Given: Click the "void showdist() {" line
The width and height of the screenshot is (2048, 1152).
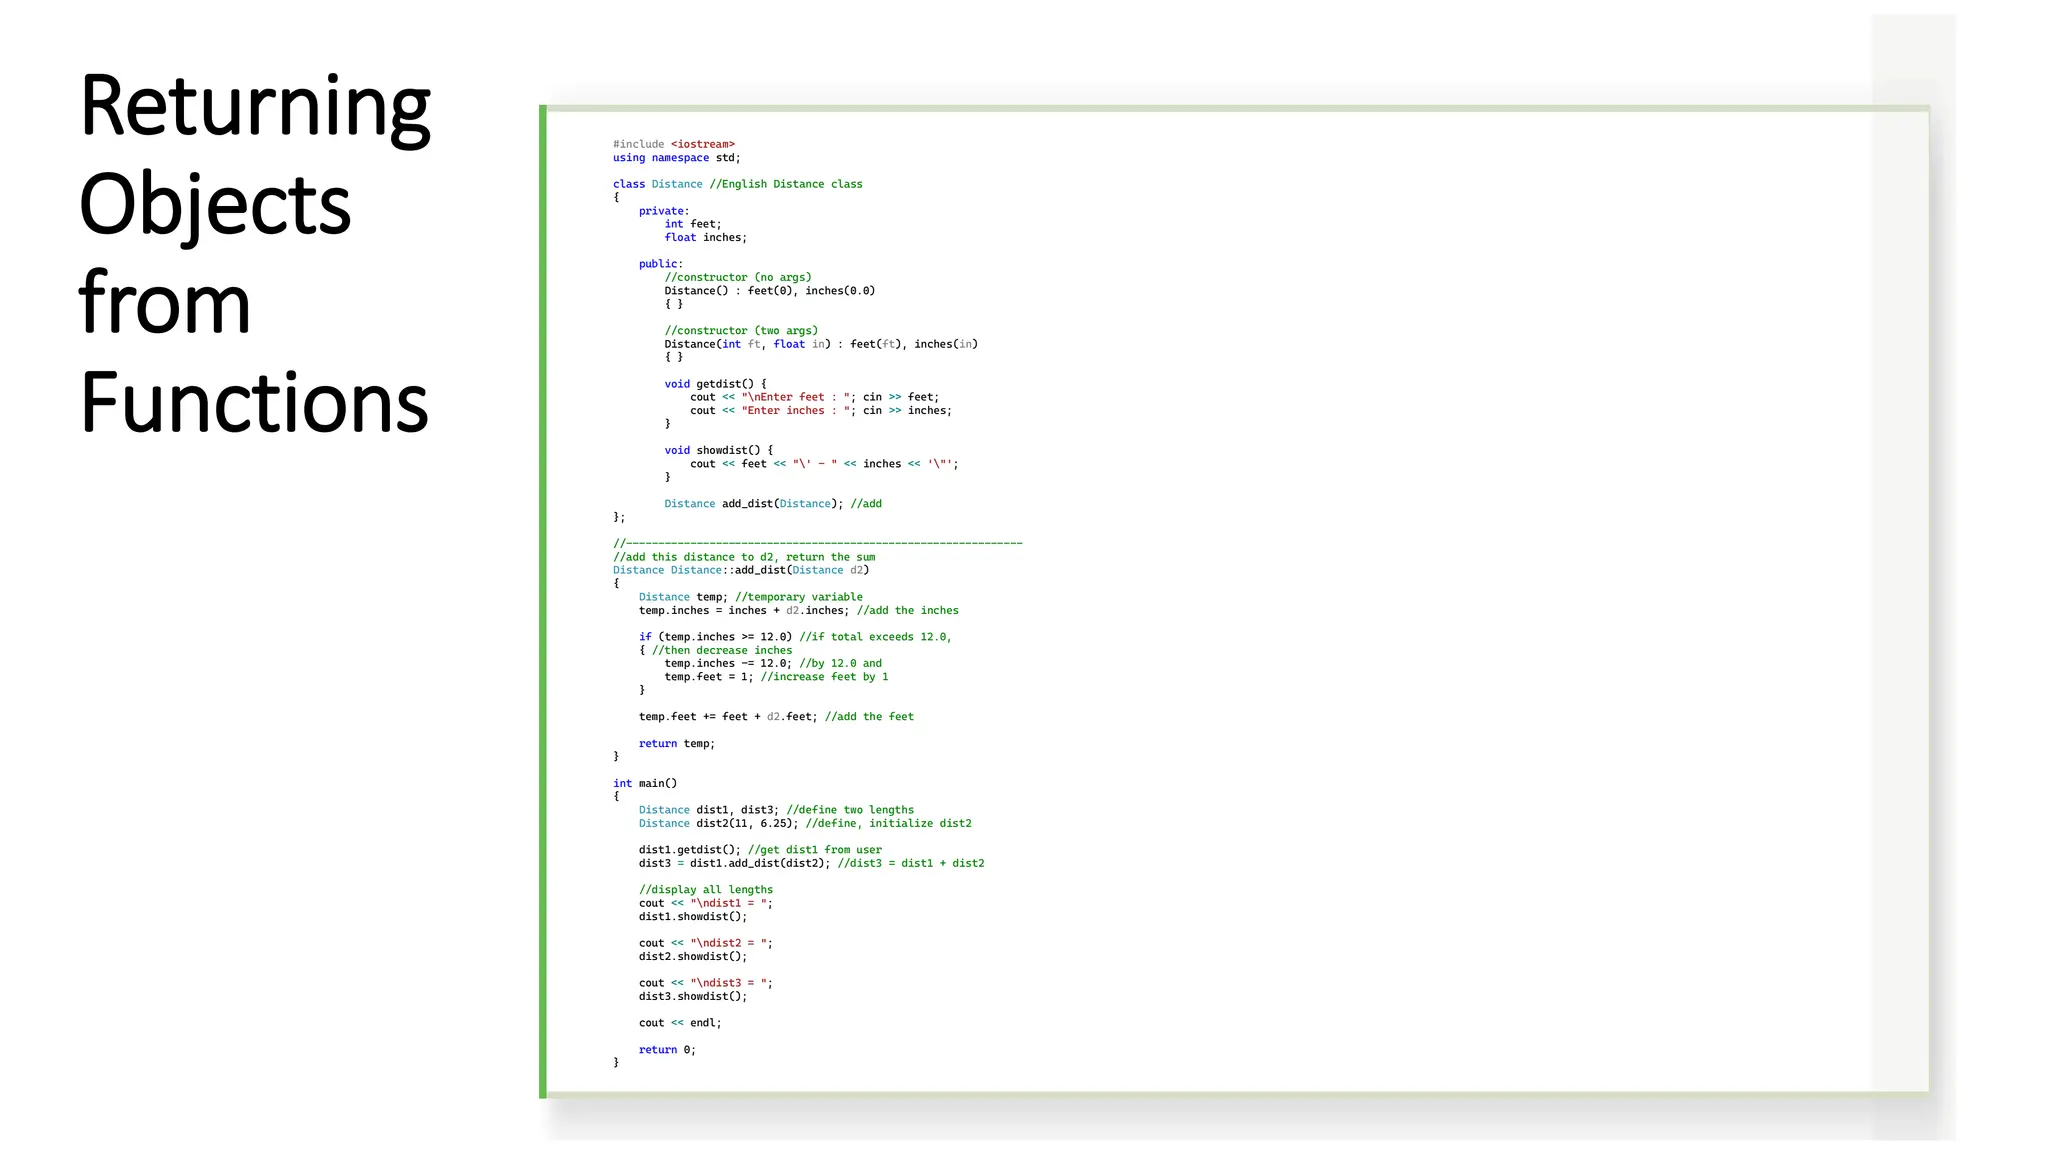Looking at the screenshot, I should (x=719, y=450).
